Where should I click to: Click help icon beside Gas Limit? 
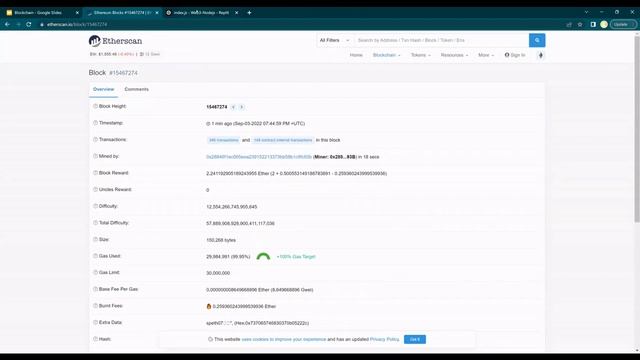tap(96, 273)
